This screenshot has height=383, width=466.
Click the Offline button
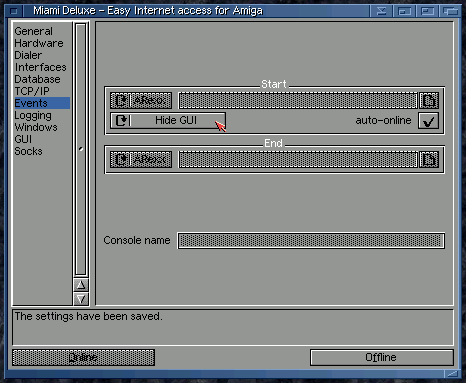point(382,357)
